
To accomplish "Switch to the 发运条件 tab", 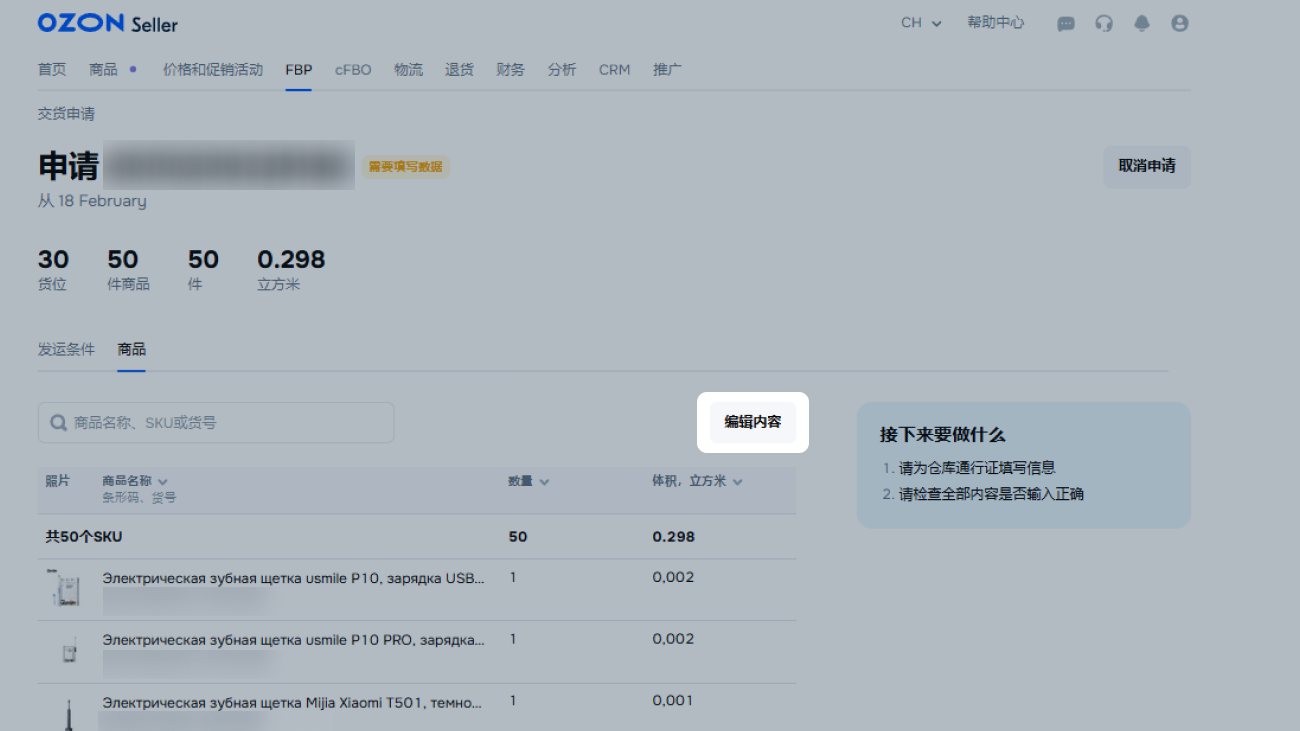I will pos(66,349).
